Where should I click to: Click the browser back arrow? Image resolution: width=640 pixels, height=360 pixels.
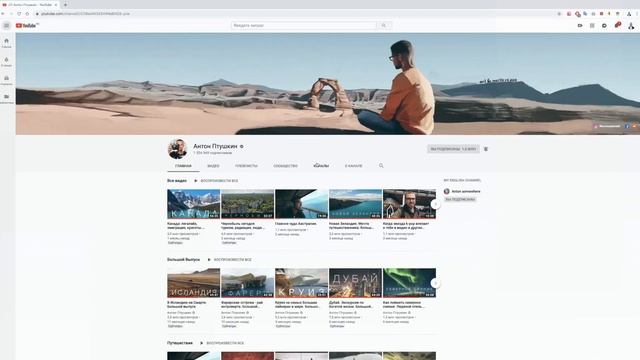pyautogui.click(x=3, y=13)
